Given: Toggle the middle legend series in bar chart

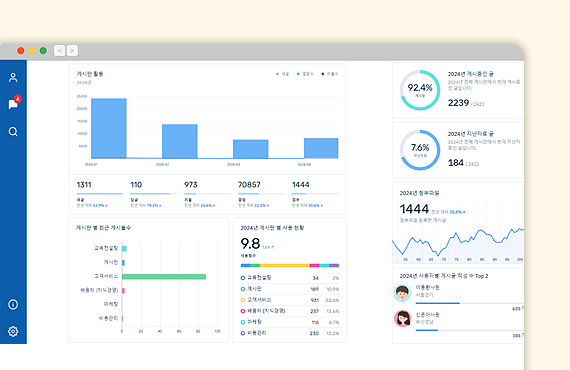Looking at the screenshot, I should click(305, 74).
